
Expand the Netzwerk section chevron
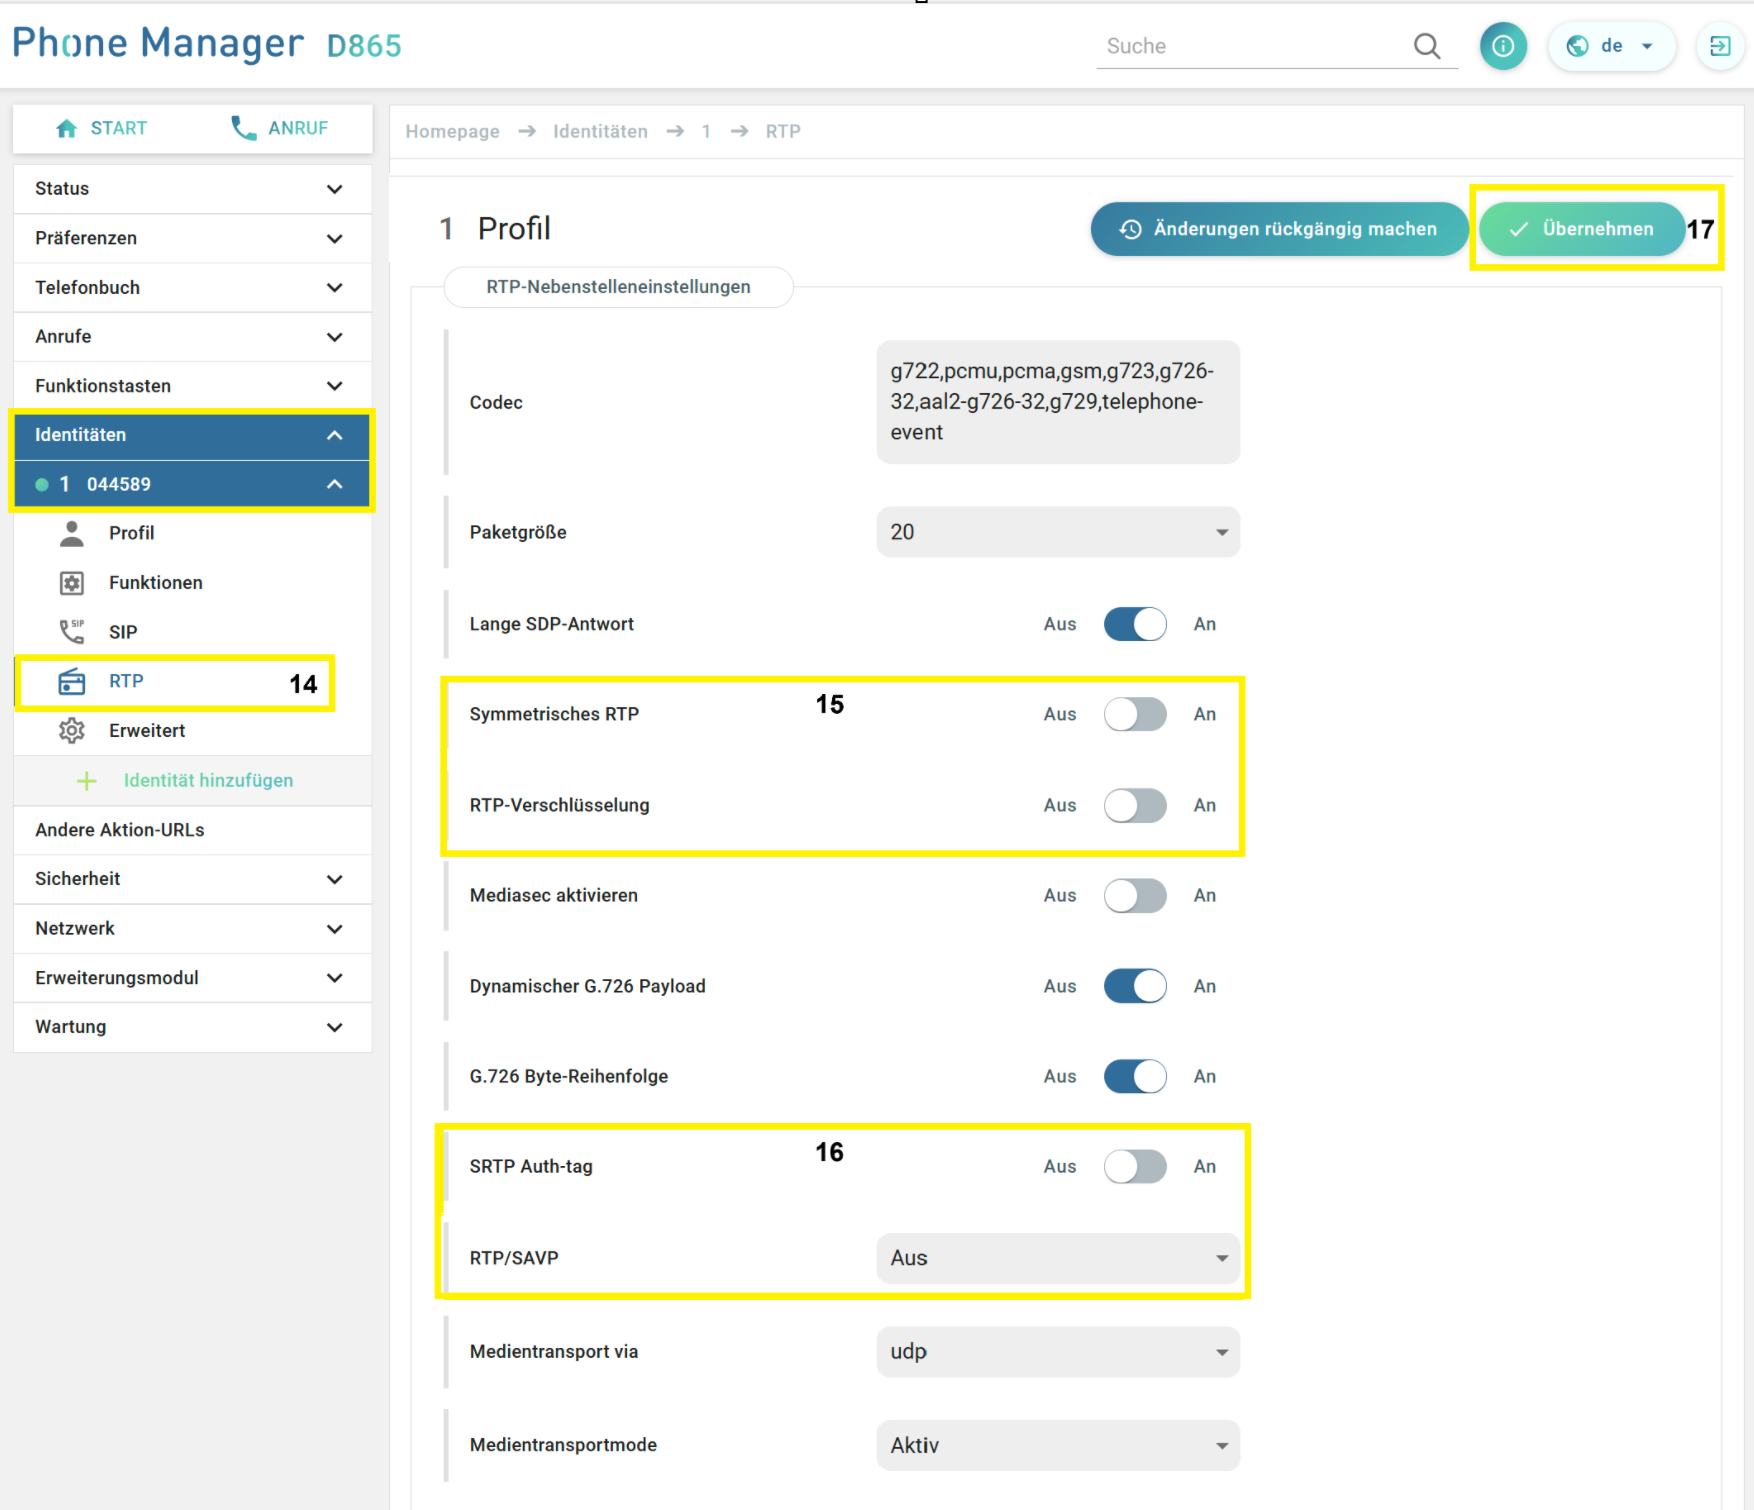click(x=335, y=929)
